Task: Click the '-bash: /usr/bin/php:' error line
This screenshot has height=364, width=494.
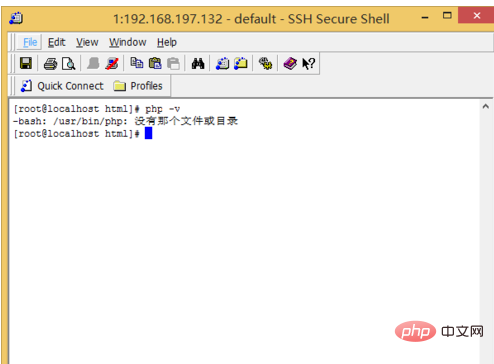Action: [70, 121]
